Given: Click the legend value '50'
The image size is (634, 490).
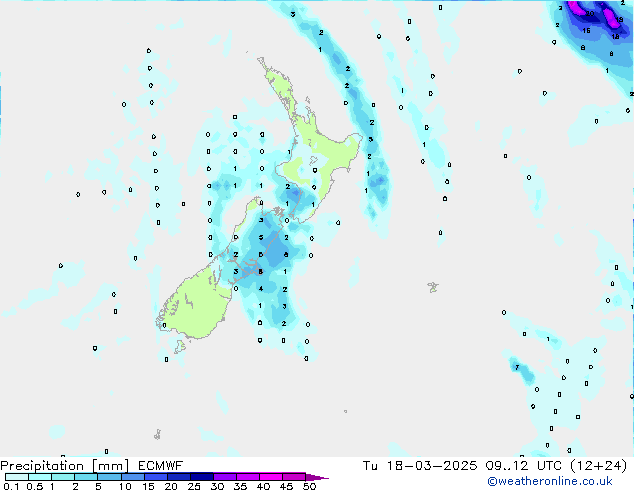Looking at the screenshot, I should pyautogui.click(x=309, y=486).
